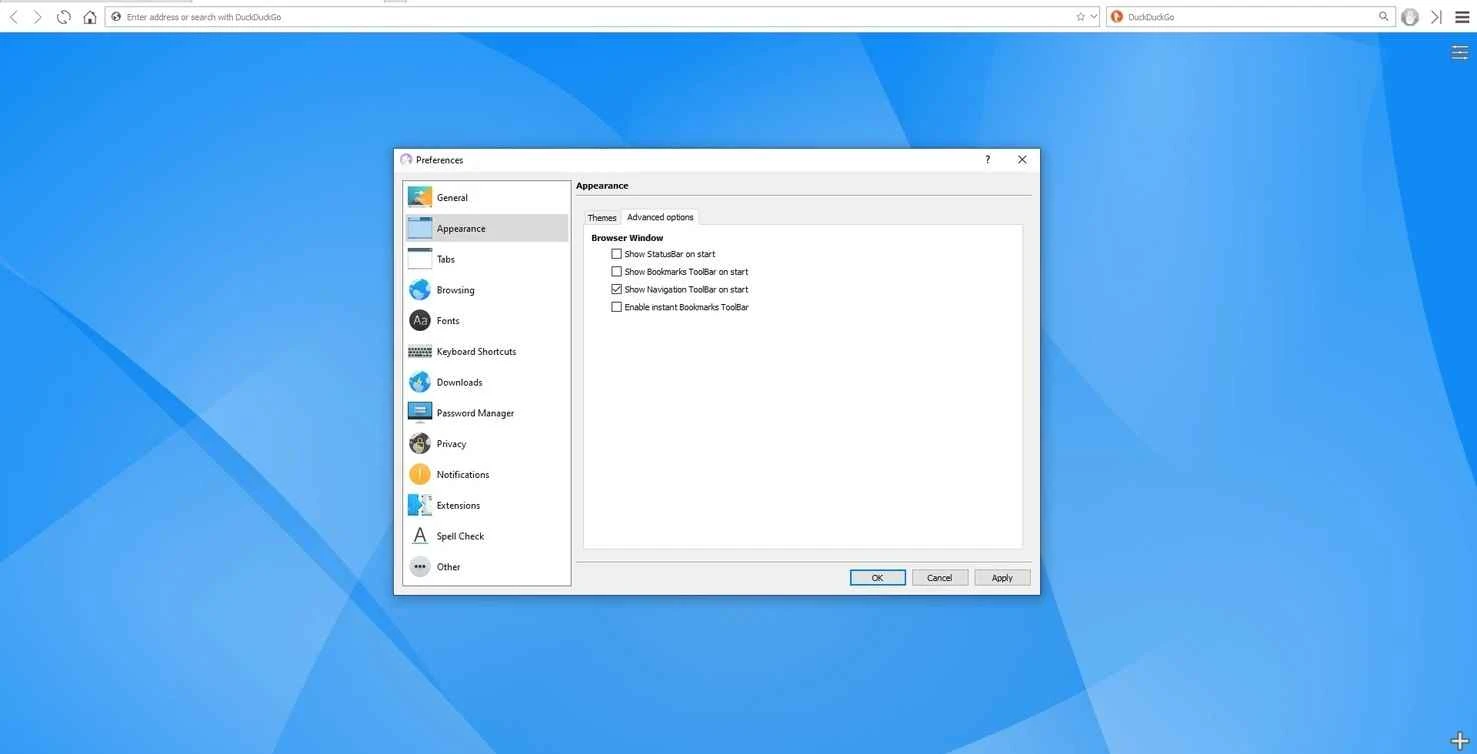Confirm preferences with OK button
Image resolution: width=1477 pixels, height=754 pixels.
[878, 578]
